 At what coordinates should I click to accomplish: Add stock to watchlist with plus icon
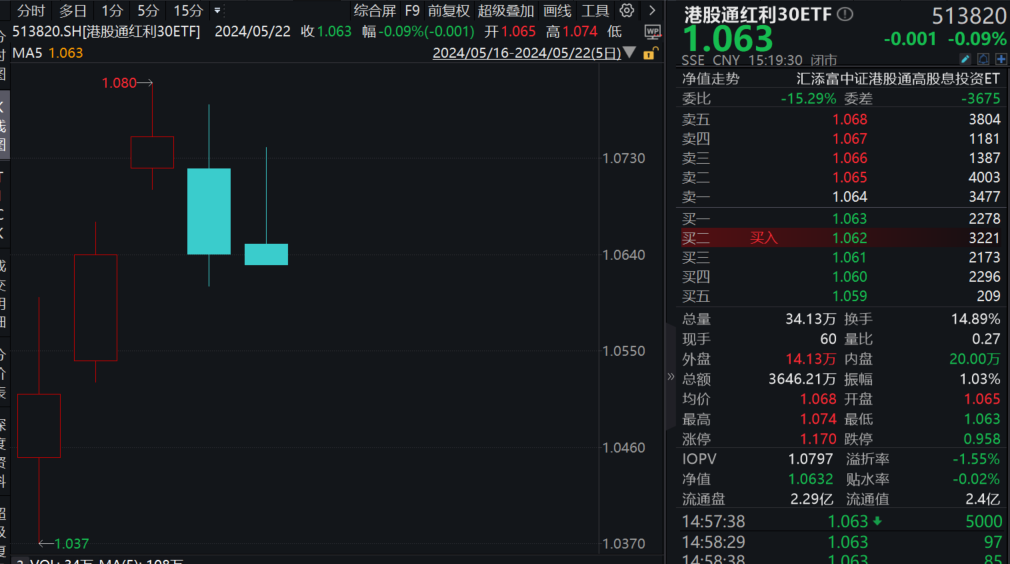(999, 59)
